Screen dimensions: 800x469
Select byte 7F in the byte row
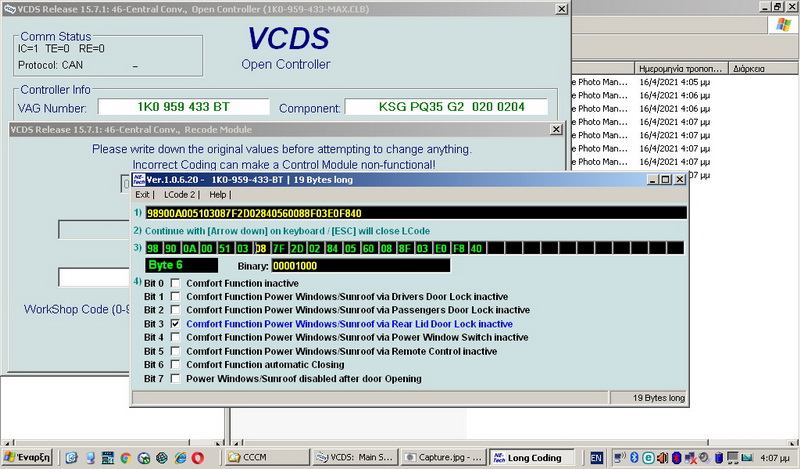pos(279,249)
